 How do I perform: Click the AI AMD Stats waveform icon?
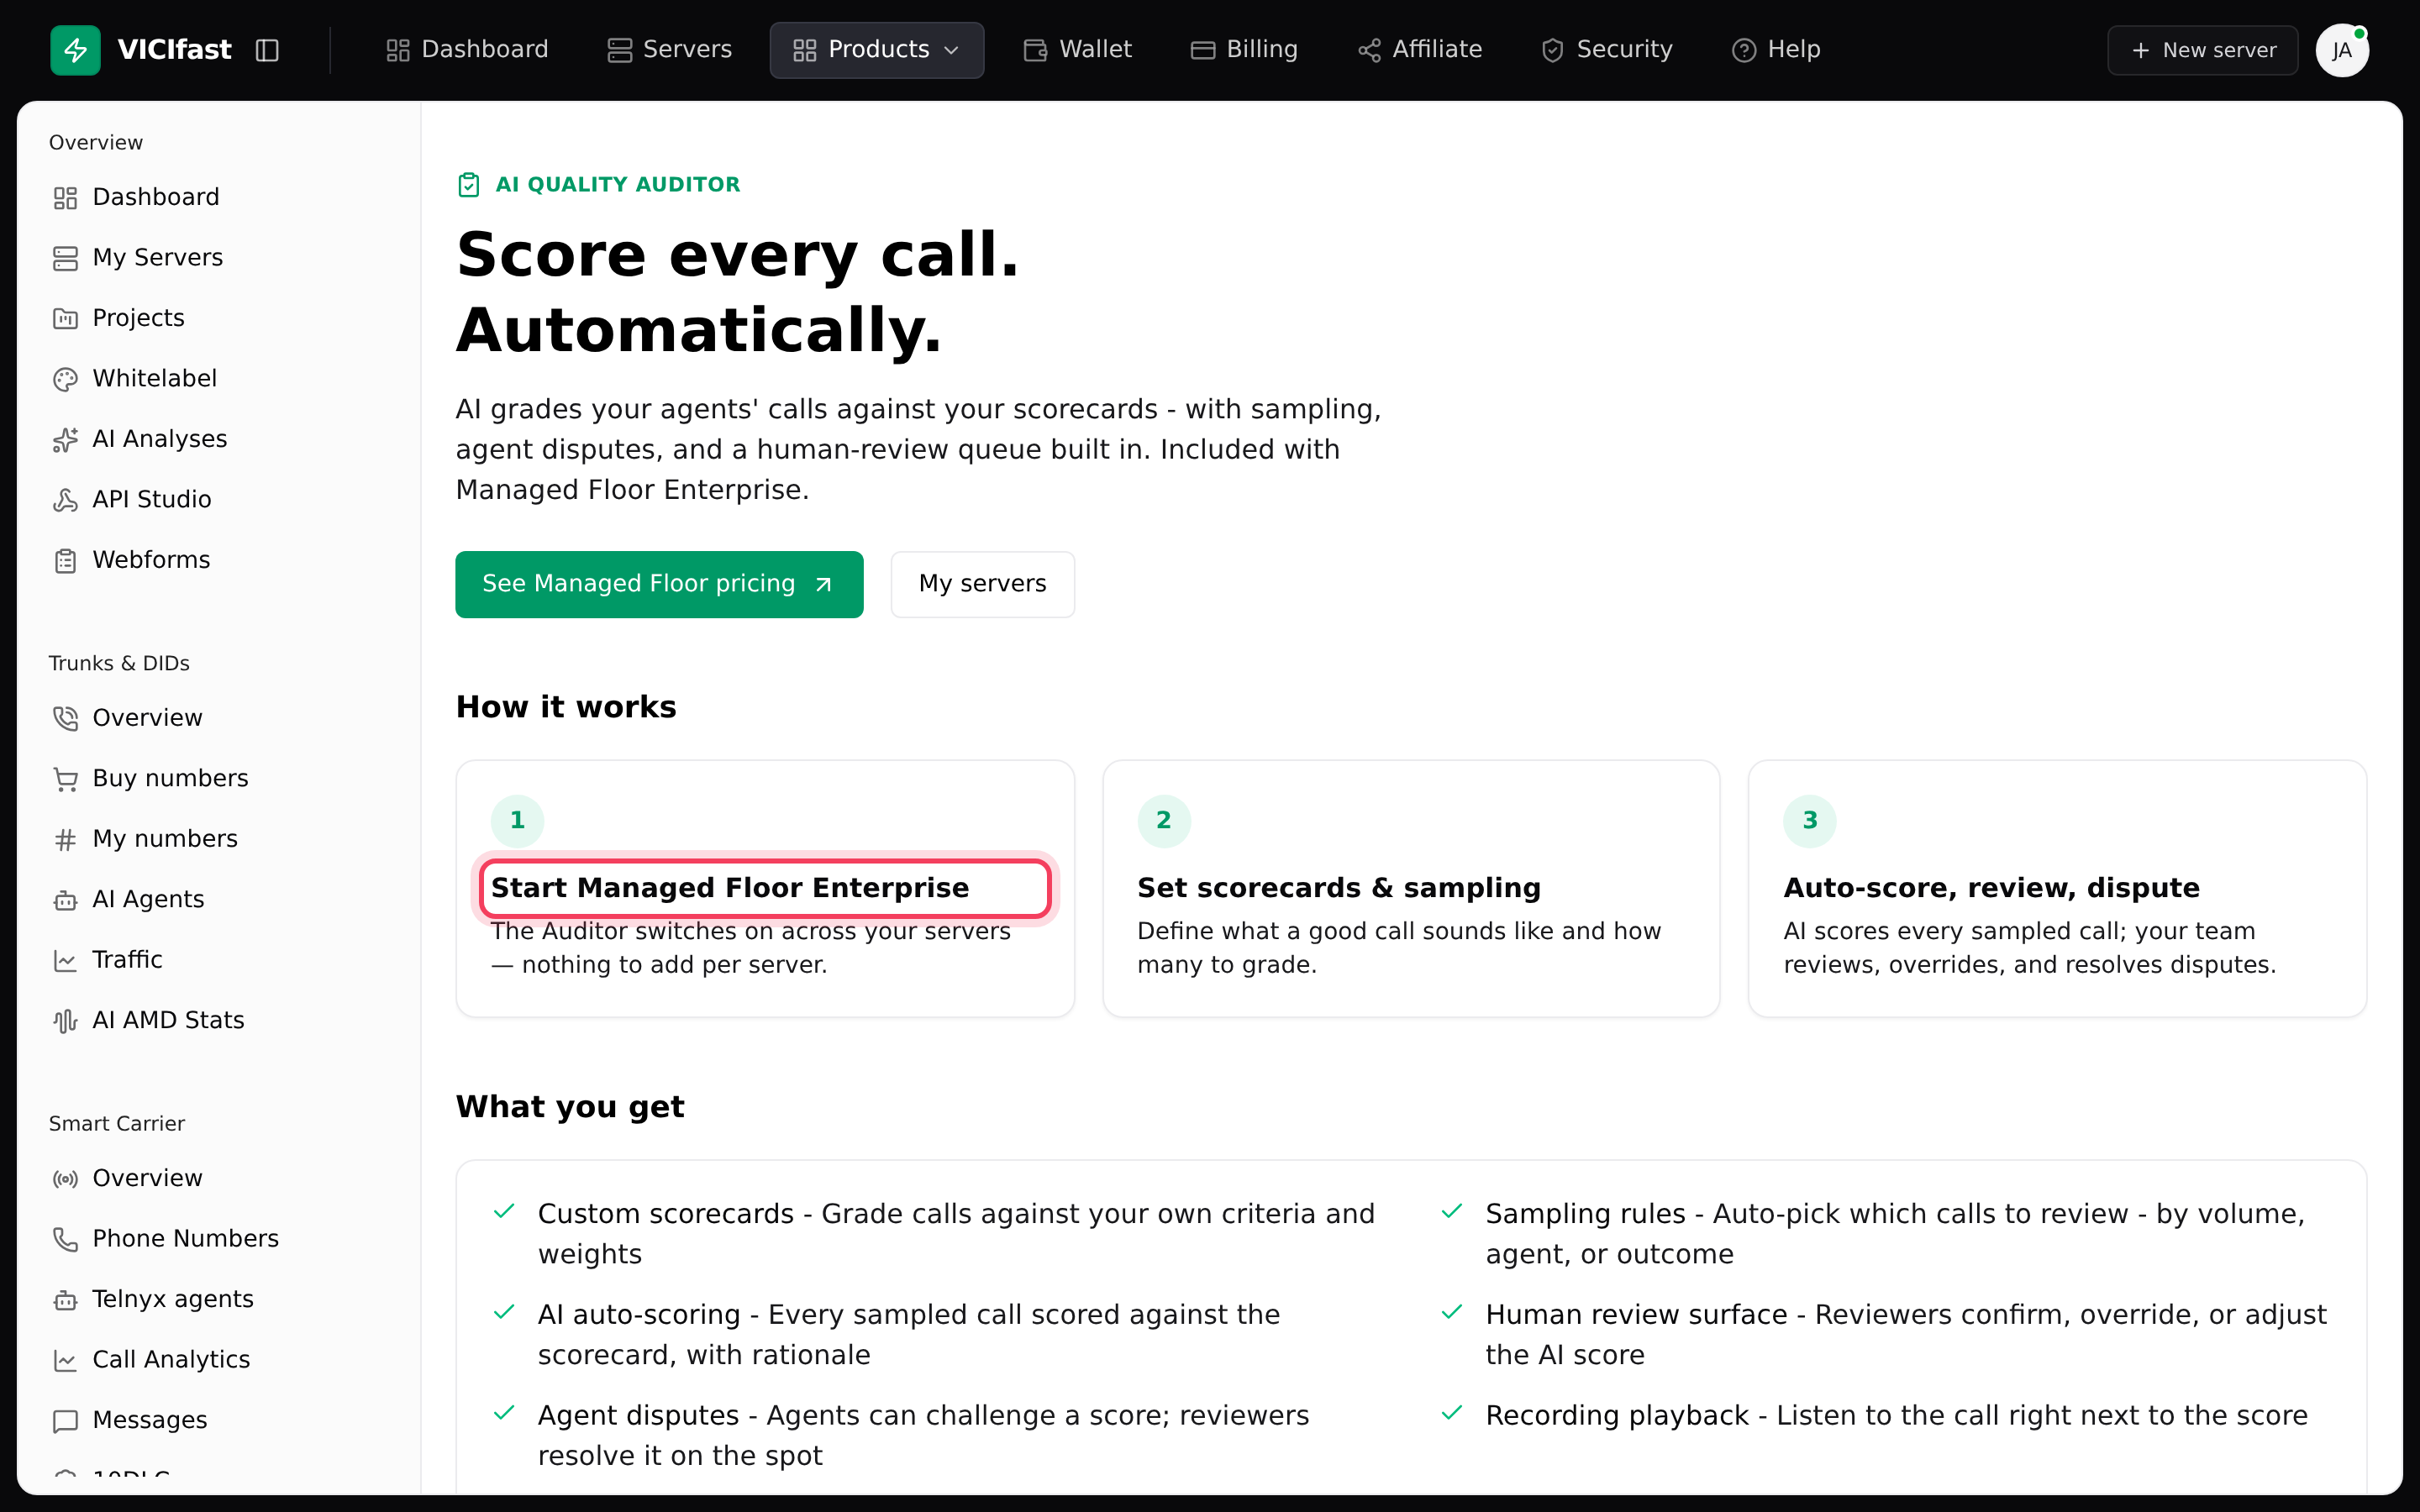coord(66,1021)
